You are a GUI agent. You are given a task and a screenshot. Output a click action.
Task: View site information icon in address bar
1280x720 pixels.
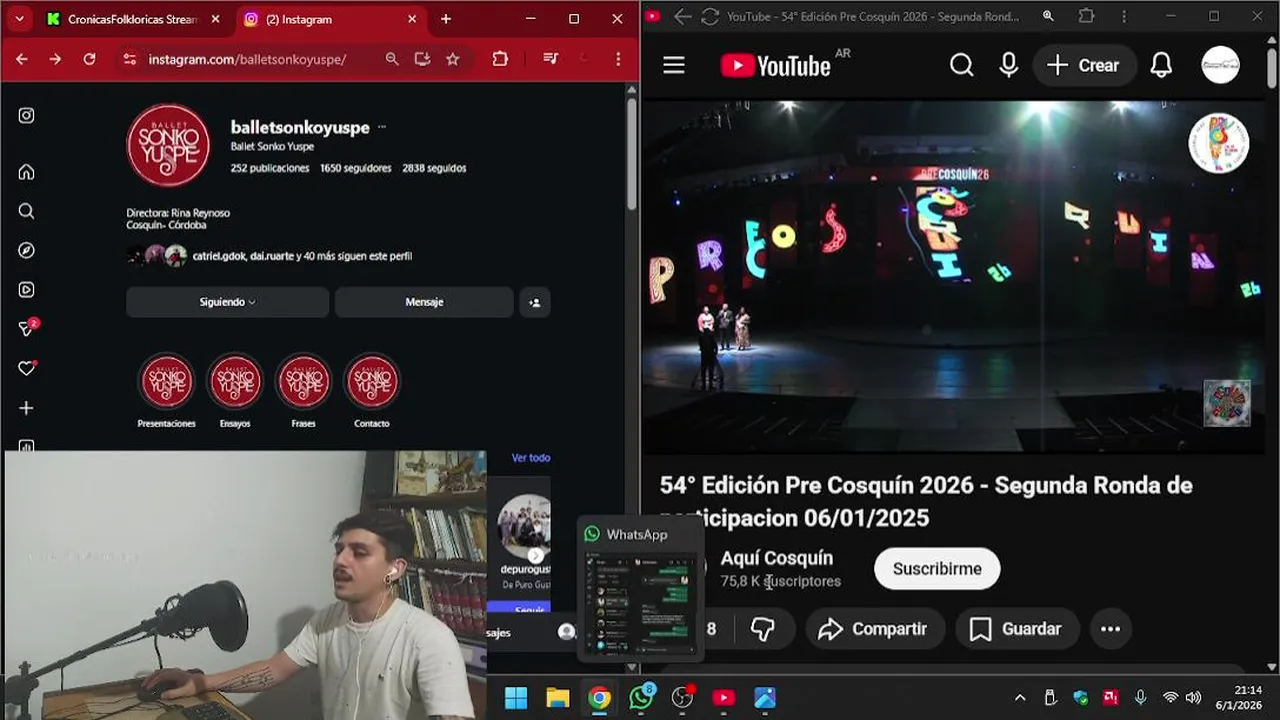point(129,59)
